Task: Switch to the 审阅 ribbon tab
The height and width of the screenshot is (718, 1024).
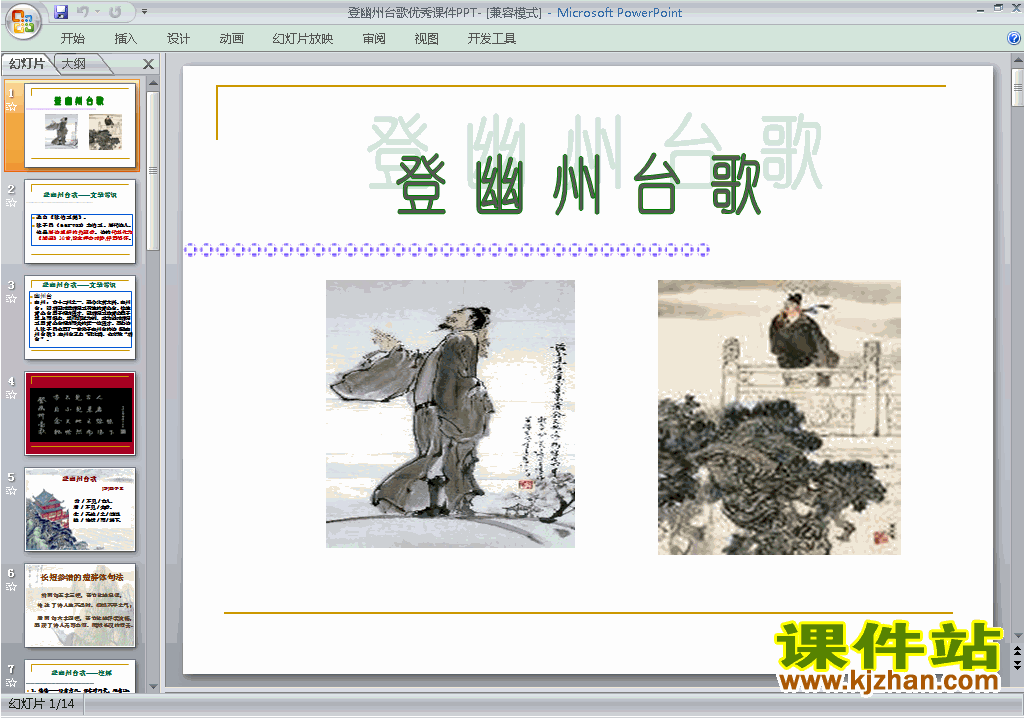Action: [x=374, y=39]
